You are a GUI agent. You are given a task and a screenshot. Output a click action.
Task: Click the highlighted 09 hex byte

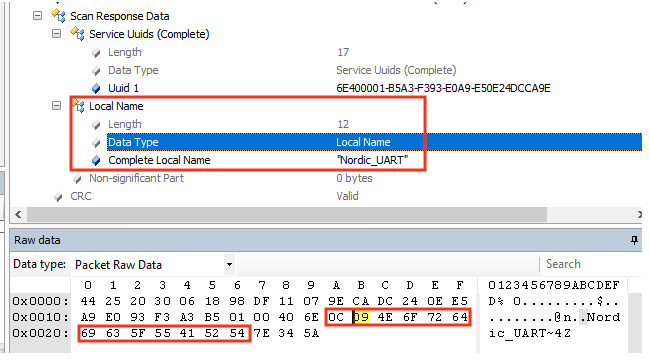361,317
